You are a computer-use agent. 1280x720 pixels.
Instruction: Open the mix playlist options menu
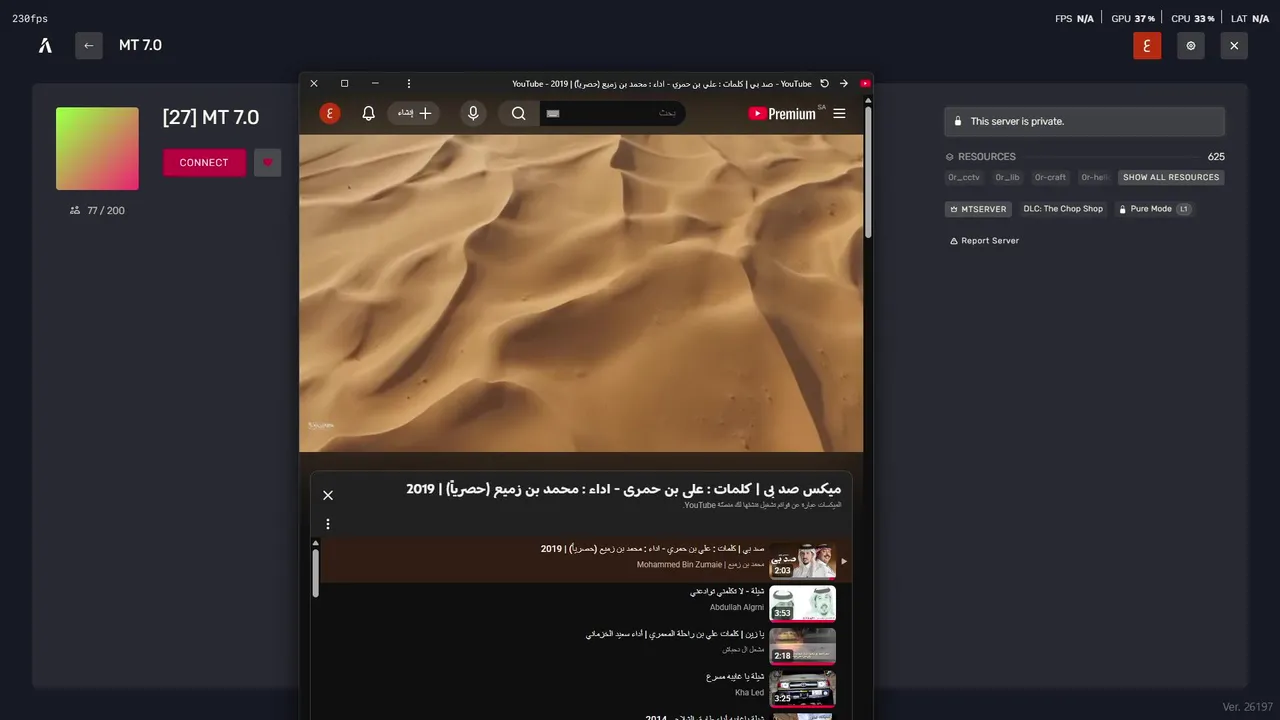(327, 524)
